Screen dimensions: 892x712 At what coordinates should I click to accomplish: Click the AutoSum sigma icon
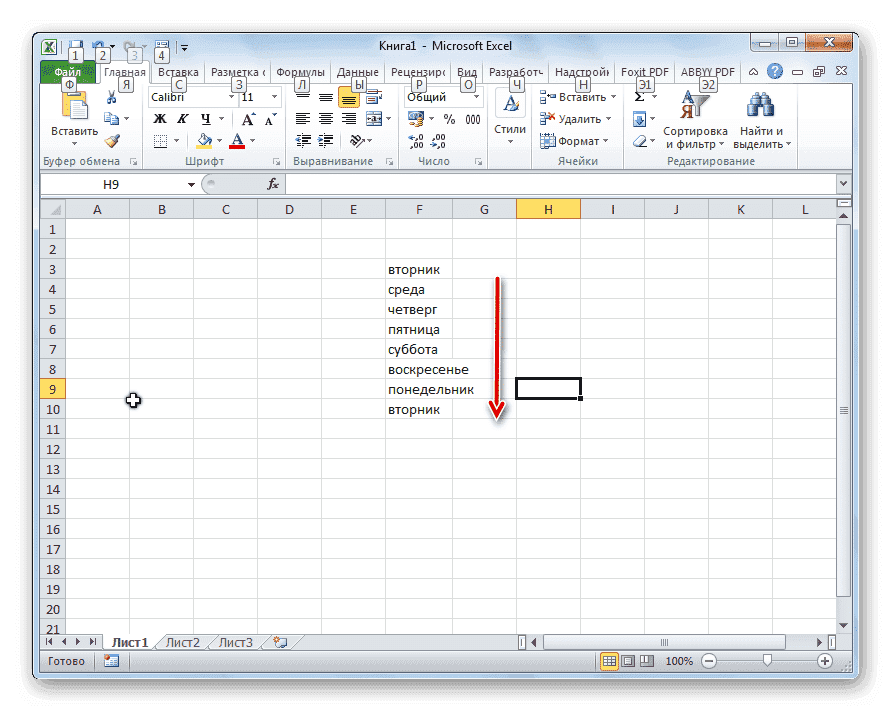(x=640, y=97)
